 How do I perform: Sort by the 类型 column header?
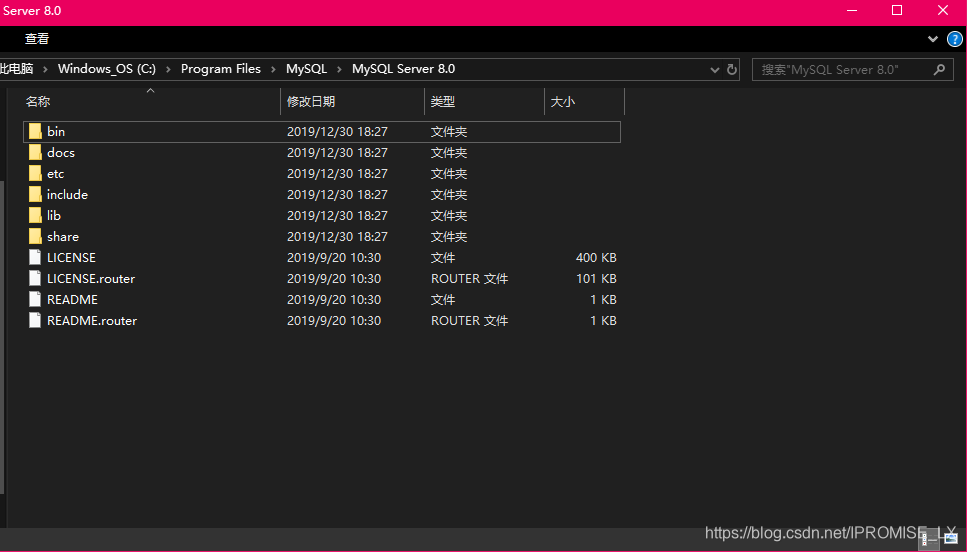484,102
